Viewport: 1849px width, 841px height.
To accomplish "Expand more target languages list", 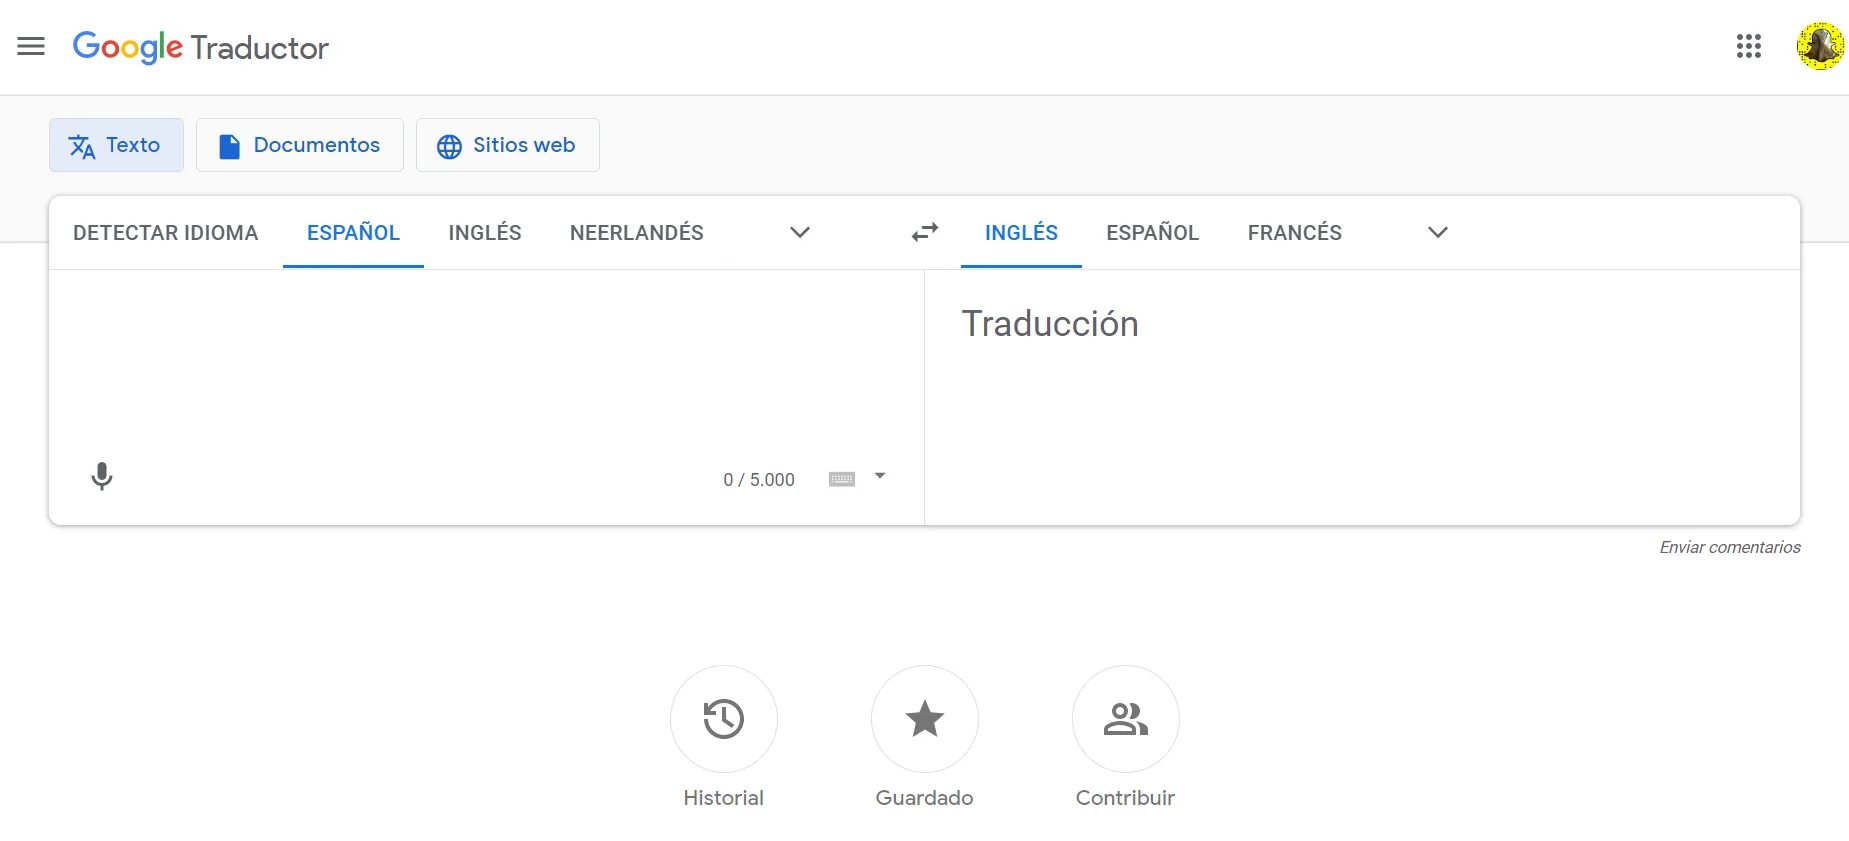I will click(x=1438, y=232).
